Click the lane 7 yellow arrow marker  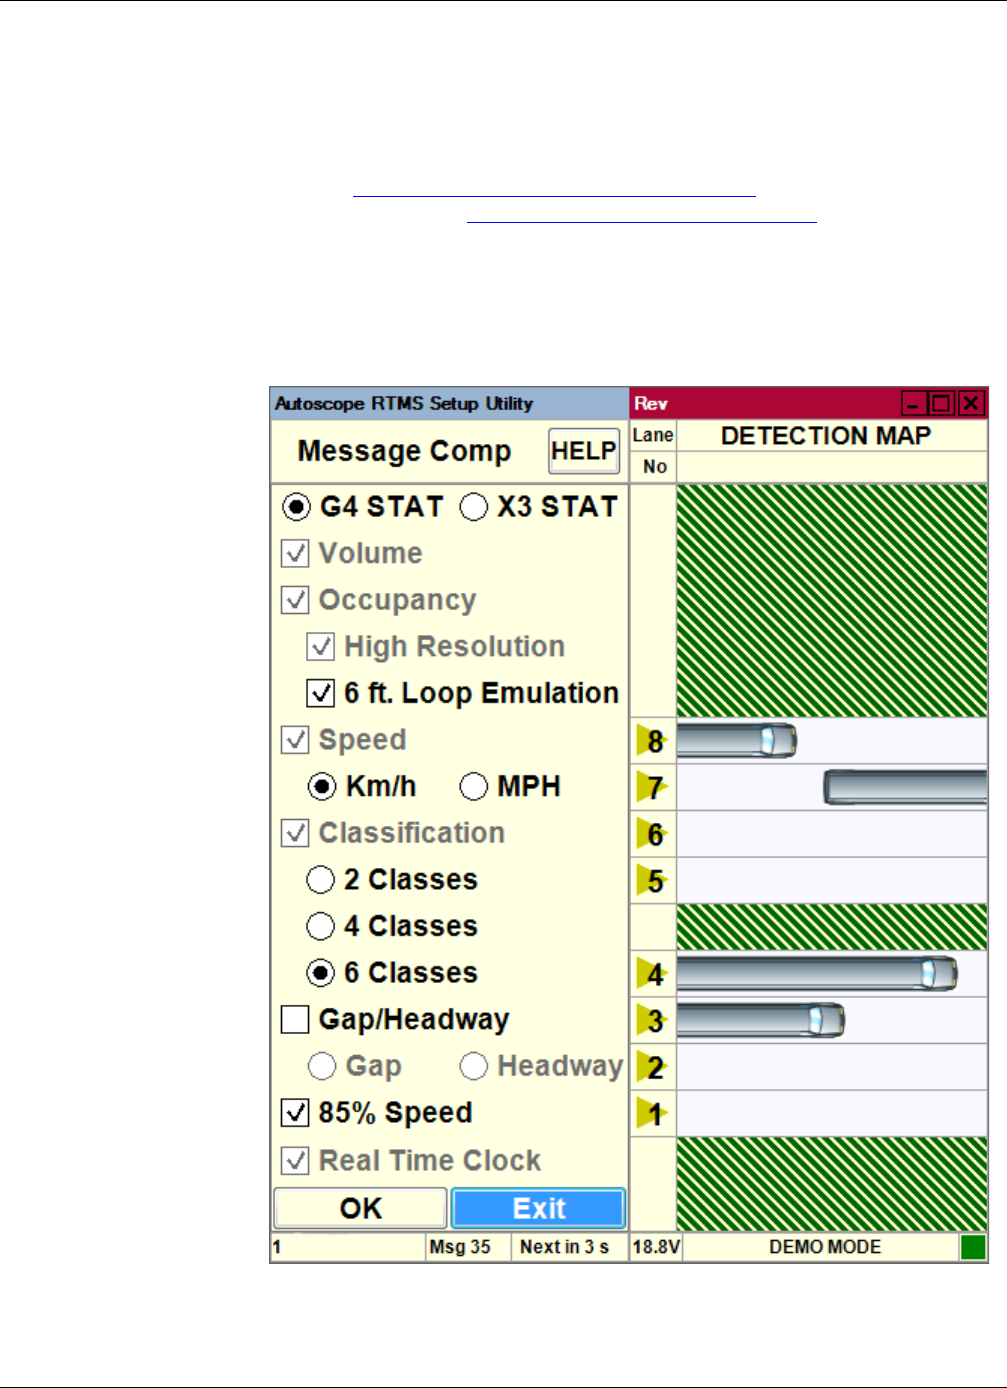652,787
